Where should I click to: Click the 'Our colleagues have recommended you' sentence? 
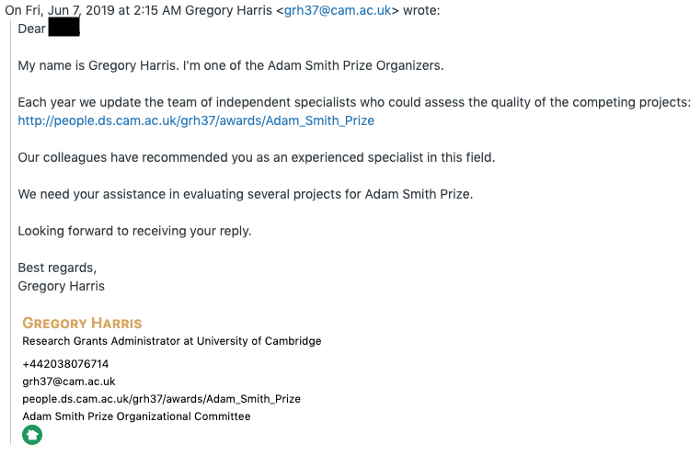pos(256,158)
